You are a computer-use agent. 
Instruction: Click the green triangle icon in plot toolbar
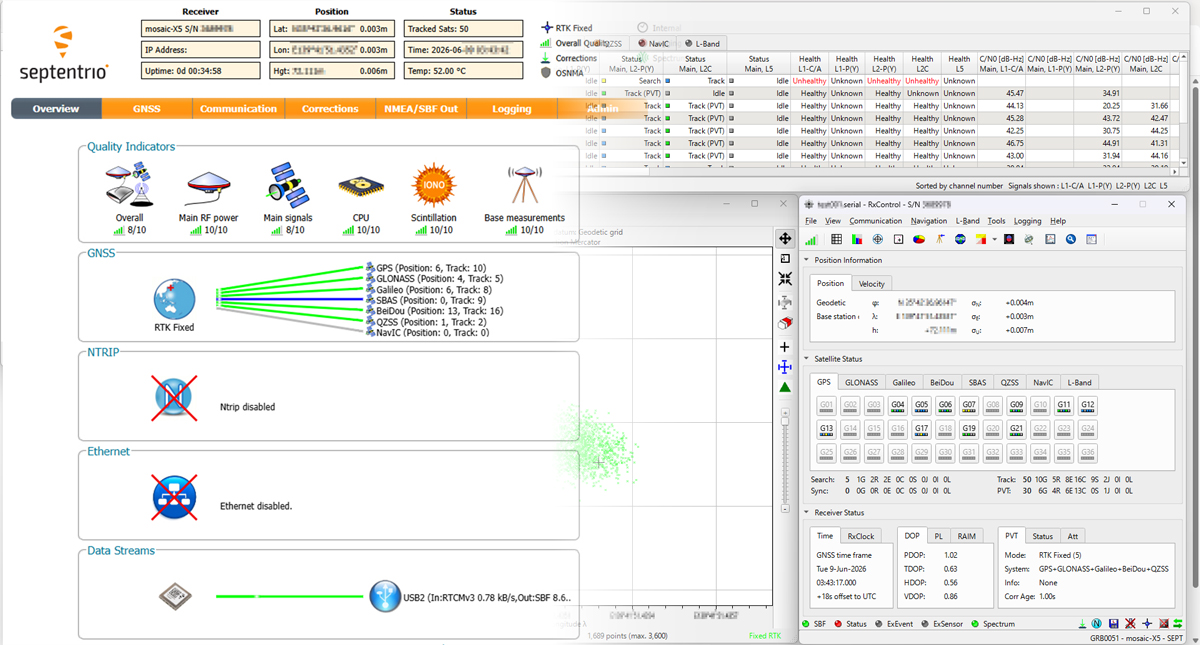[785, 387]
